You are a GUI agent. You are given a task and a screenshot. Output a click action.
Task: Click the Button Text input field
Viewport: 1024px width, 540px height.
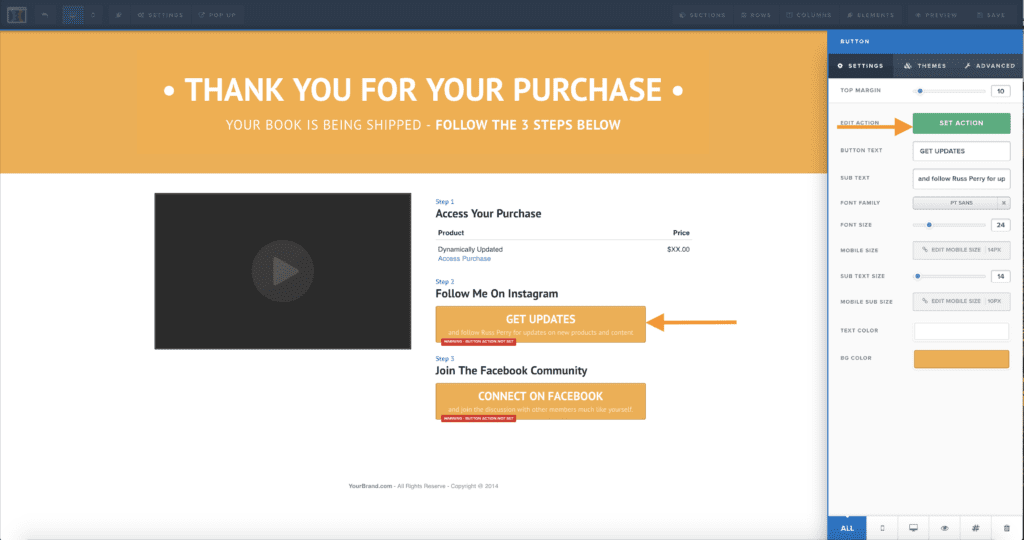point(961,151)
